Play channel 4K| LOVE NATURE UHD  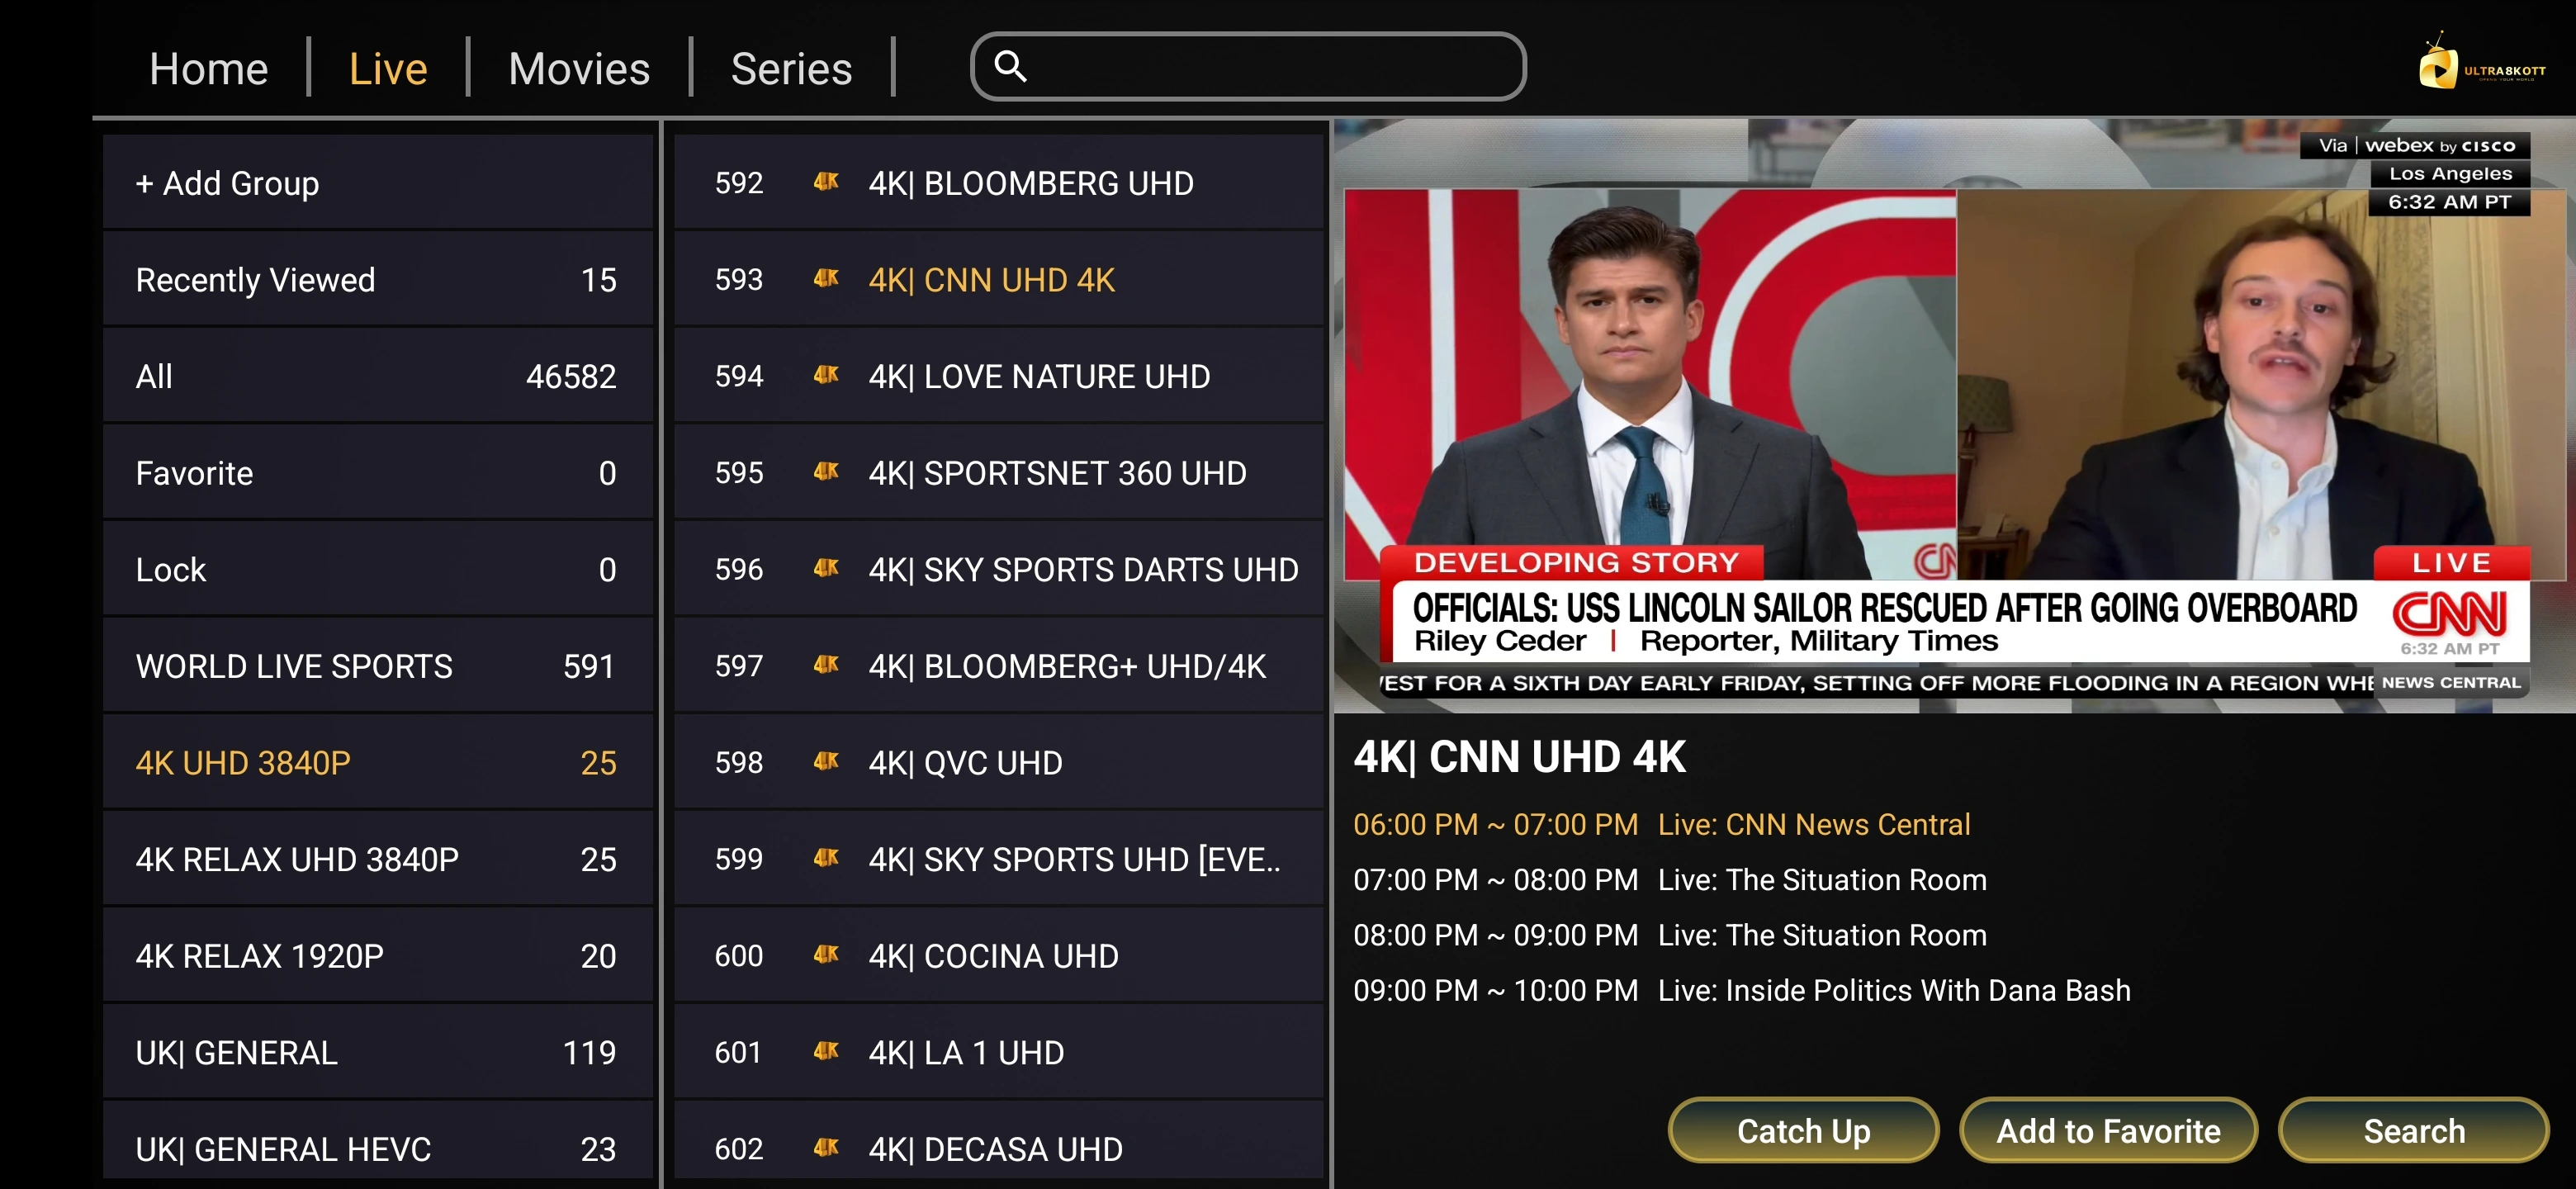[998, 376]
